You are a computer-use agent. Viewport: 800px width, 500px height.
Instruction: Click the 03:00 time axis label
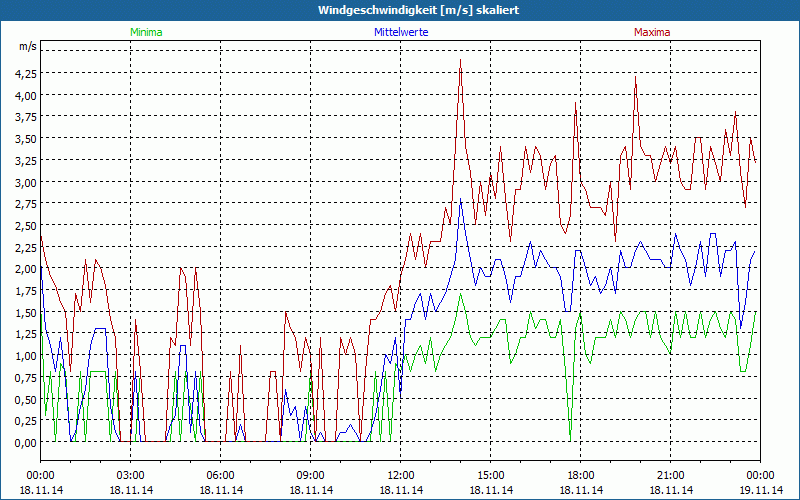coord(131,476)
